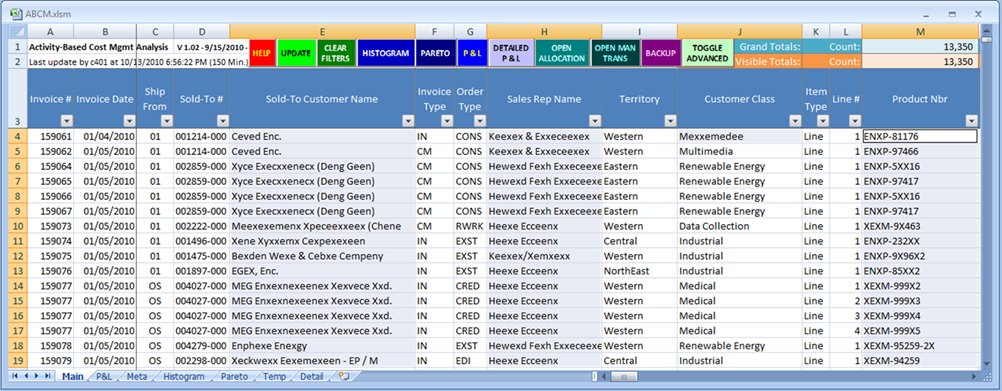Select column A header
This screenshot has width=1002, height=391.
[x=50, y=32]
